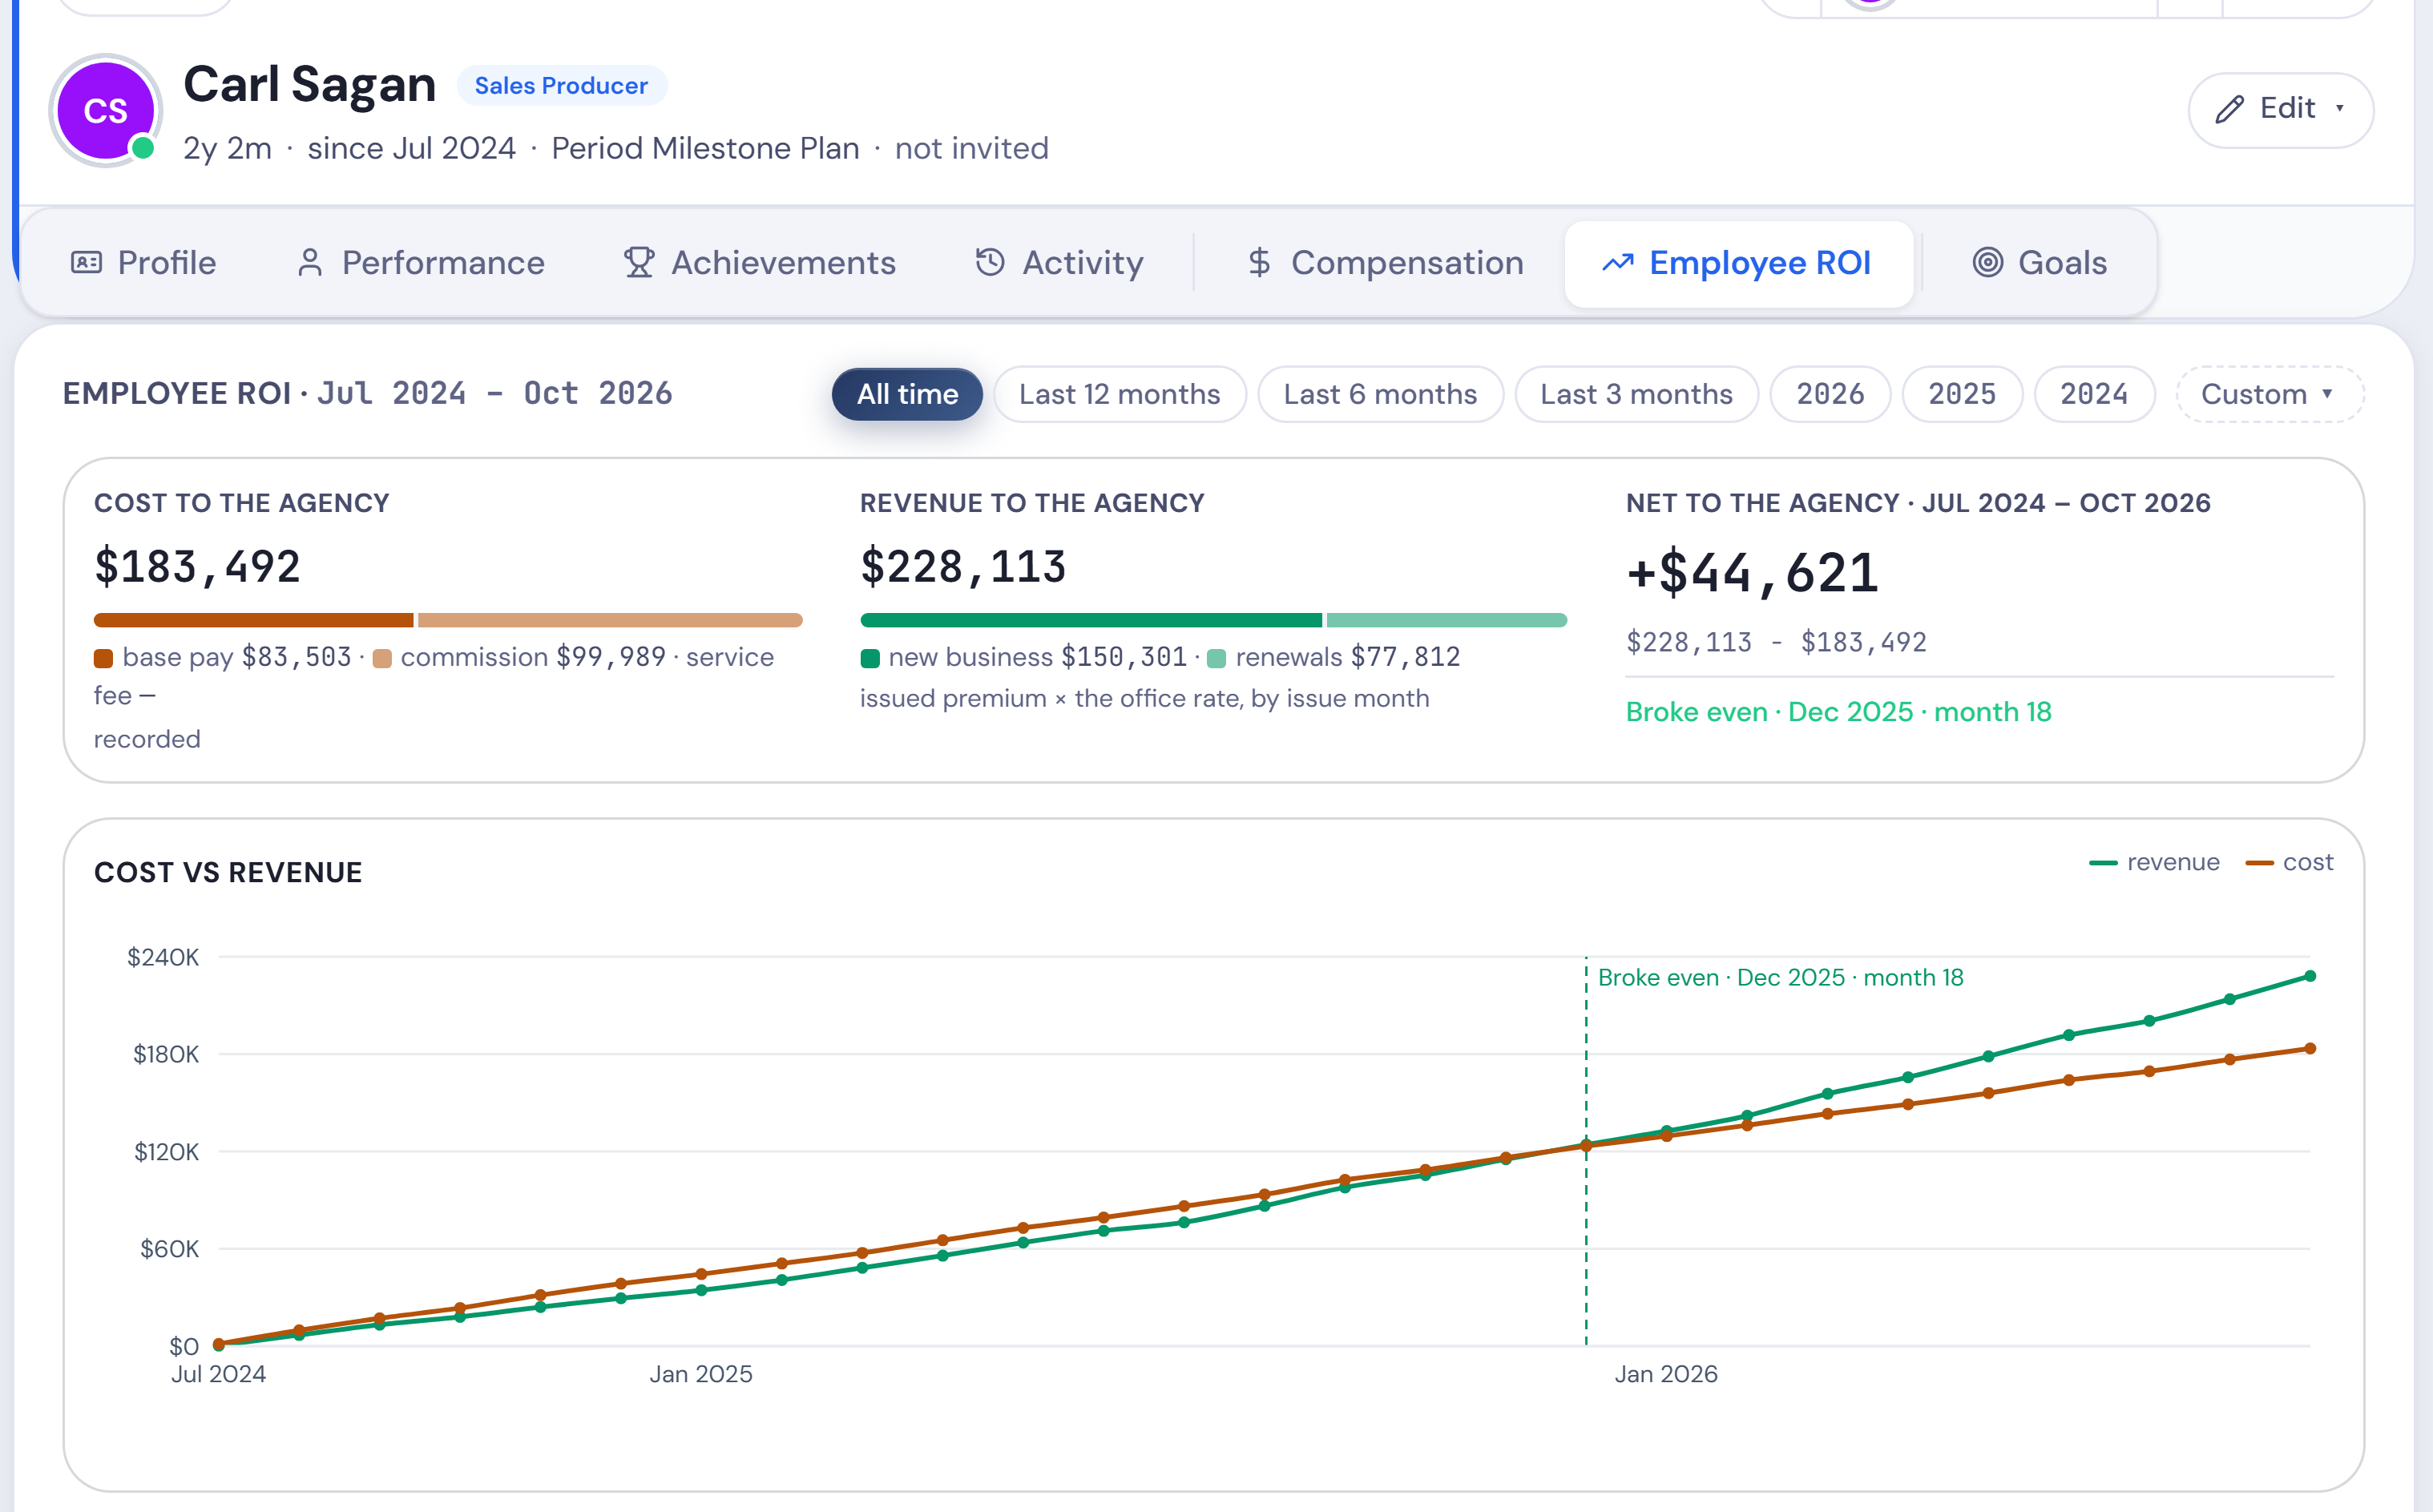2433x1512 pixels.
Task: Open the Goals tab
Action: pos(2040,263)
